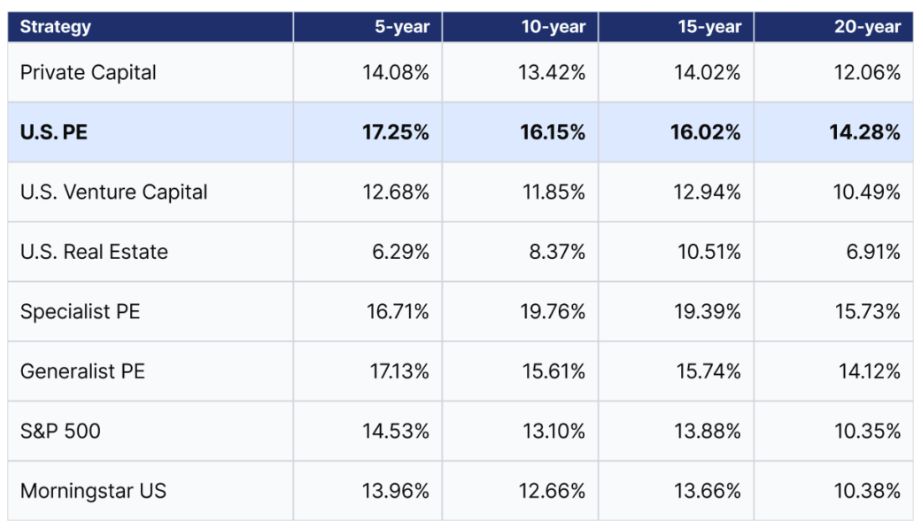The height and width of the screenshot is (528, 923).
Task: Click the Generalist PE row label
Action: click(x=82, y=371)
